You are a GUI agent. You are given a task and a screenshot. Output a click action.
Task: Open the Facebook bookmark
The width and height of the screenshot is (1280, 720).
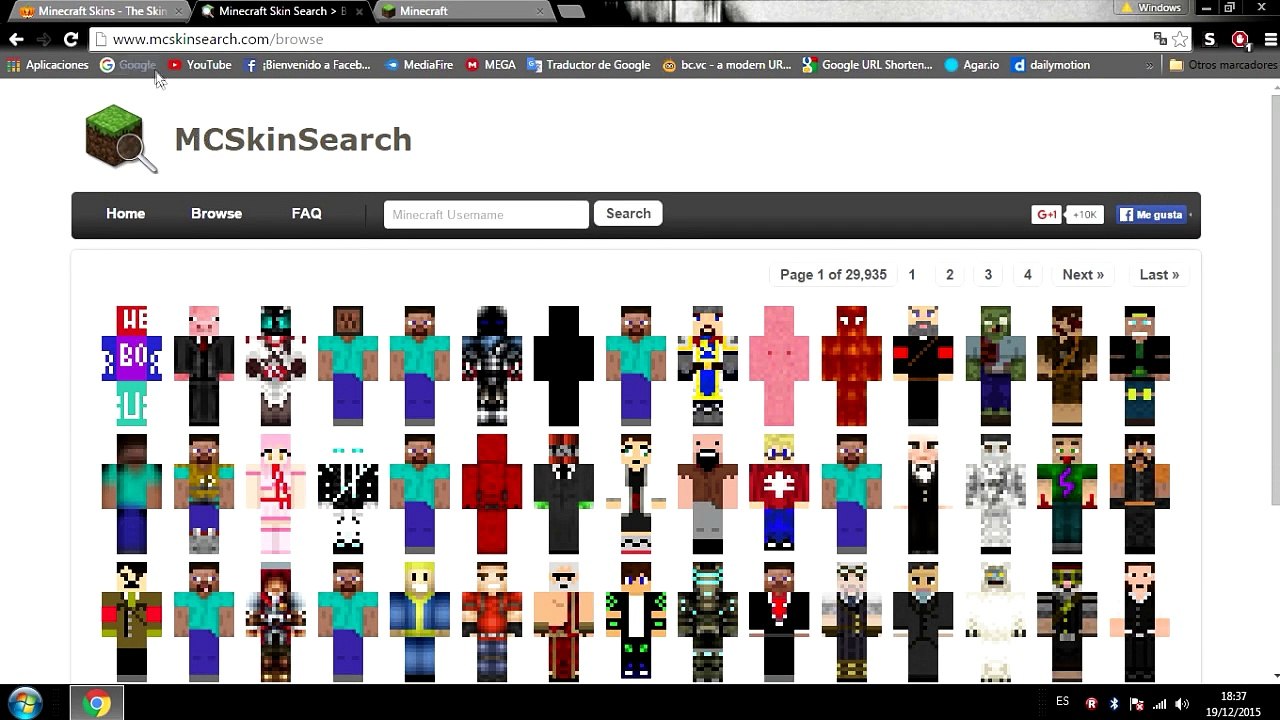click(x=307, y=65)
